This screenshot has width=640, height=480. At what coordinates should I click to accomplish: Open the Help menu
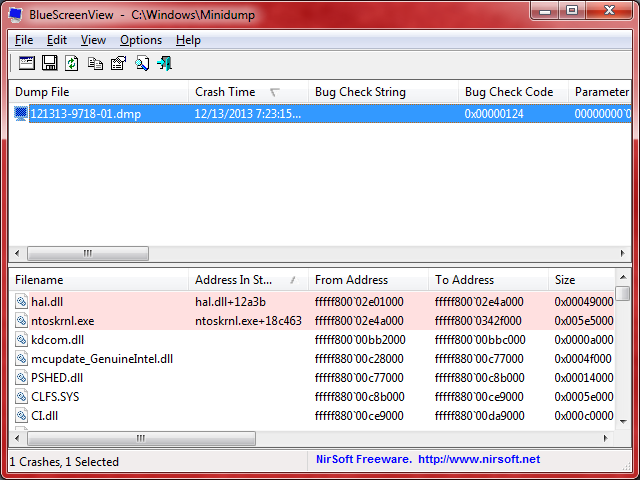[x=188, y=40]
